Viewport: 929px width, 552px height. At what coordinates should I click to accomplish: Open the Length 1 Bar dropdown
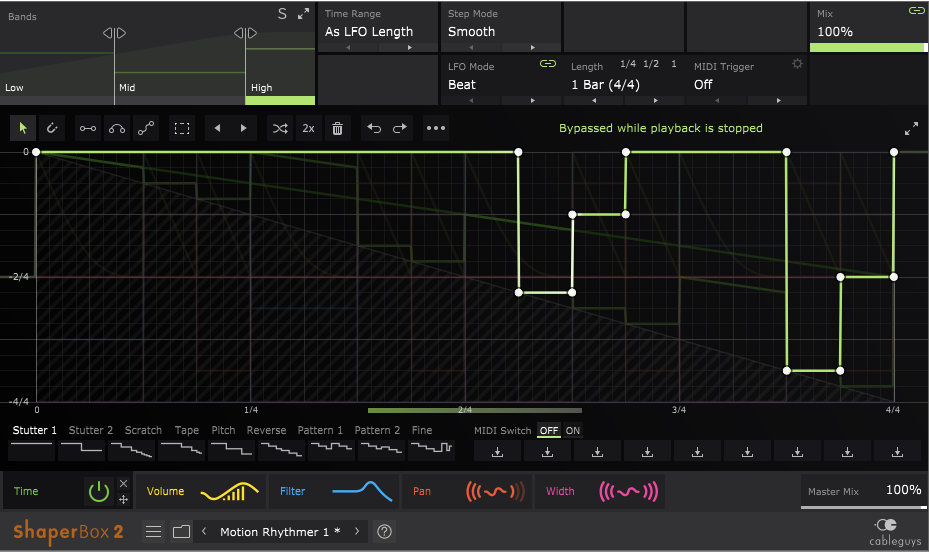click(x=606, y=85)
